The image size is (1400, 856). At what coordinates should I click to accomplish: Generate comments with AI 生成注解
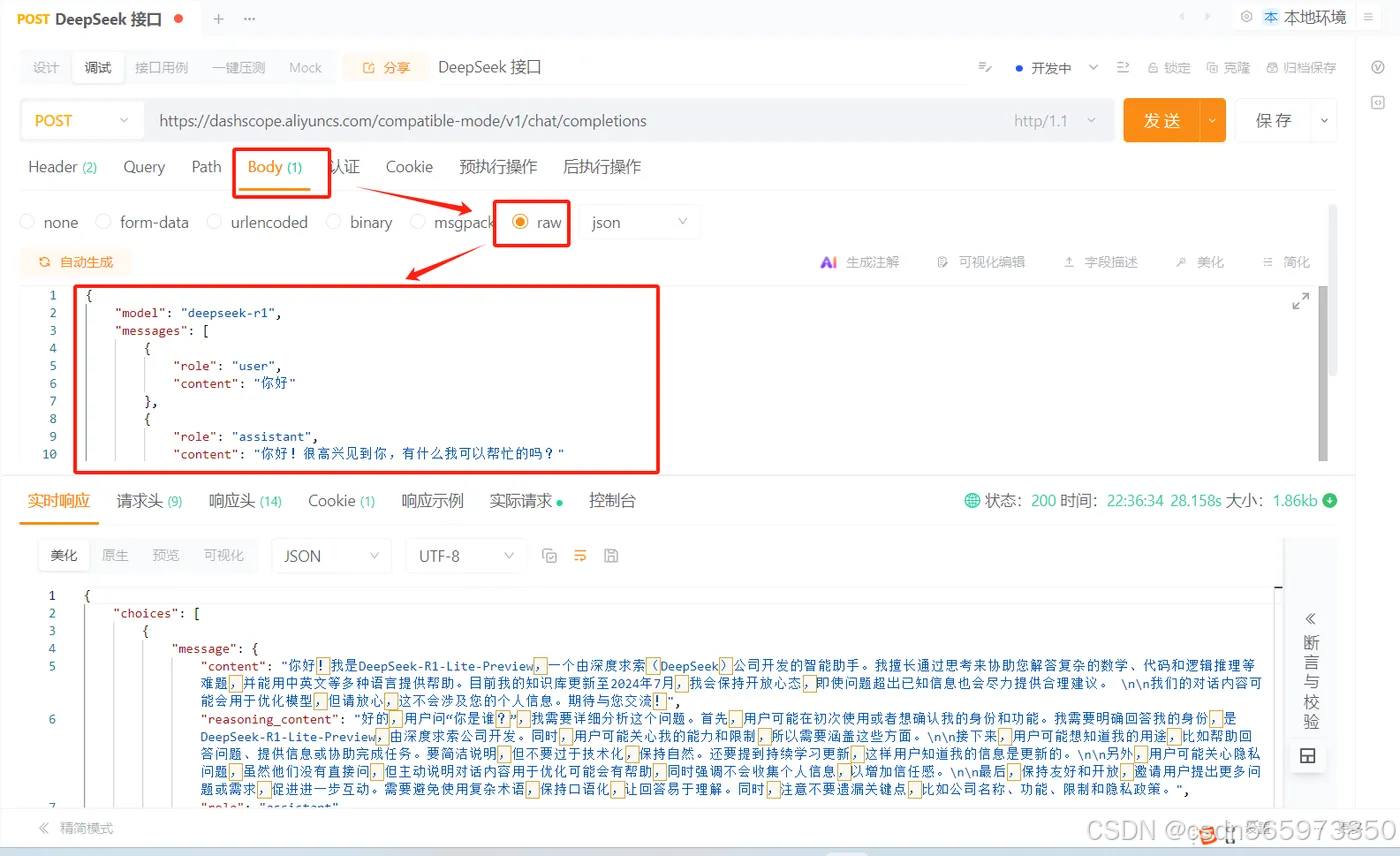pos(859,262)
